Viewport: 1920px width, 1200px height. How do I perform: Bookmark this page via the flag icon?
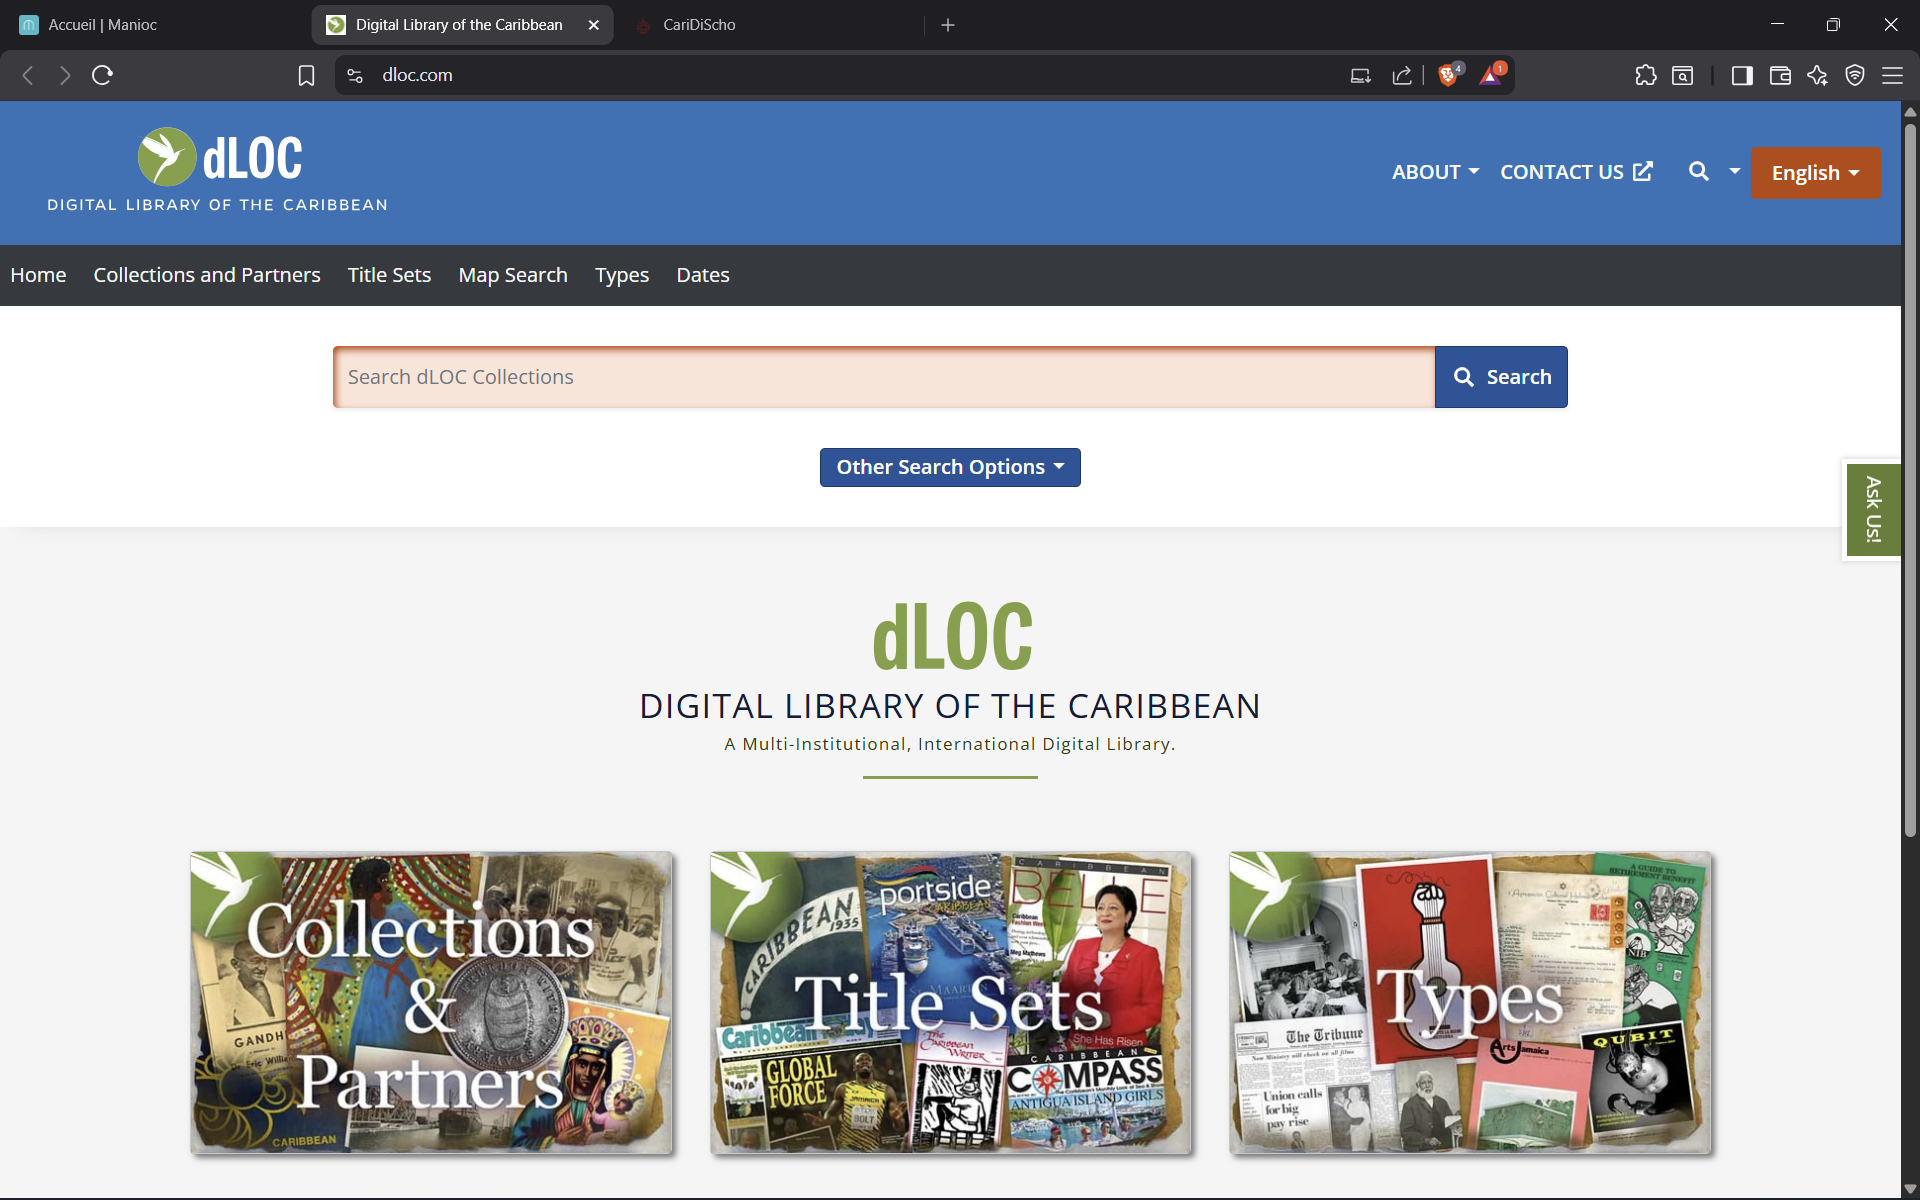pyautogui.click(x=306, y=75)
